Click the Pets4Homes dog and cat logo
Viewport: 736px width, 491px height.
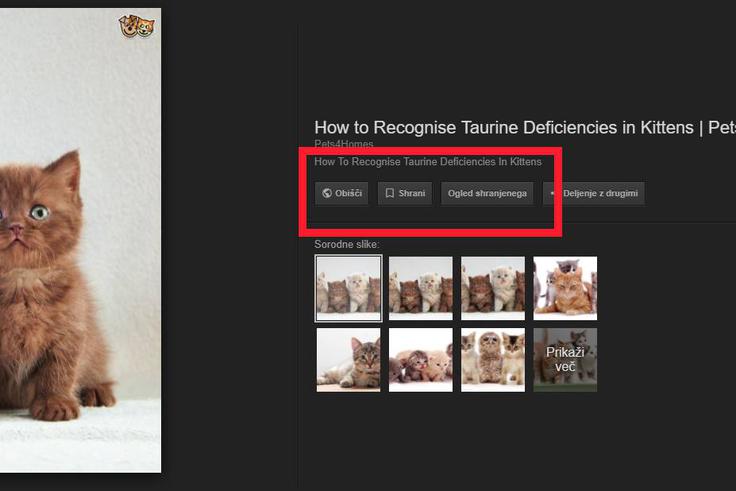click(137, 26)
